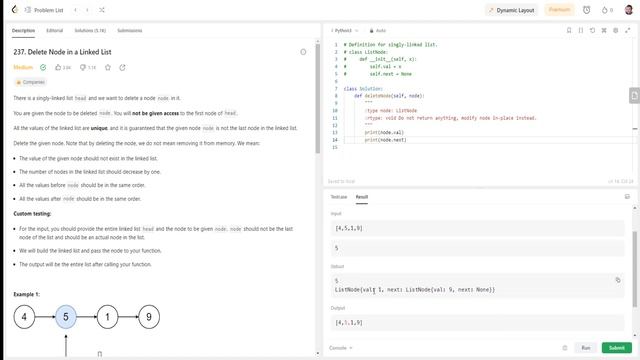Click the icon at the result panel's top right
This screenshot has width=640, height=360.
click(627, 197)
